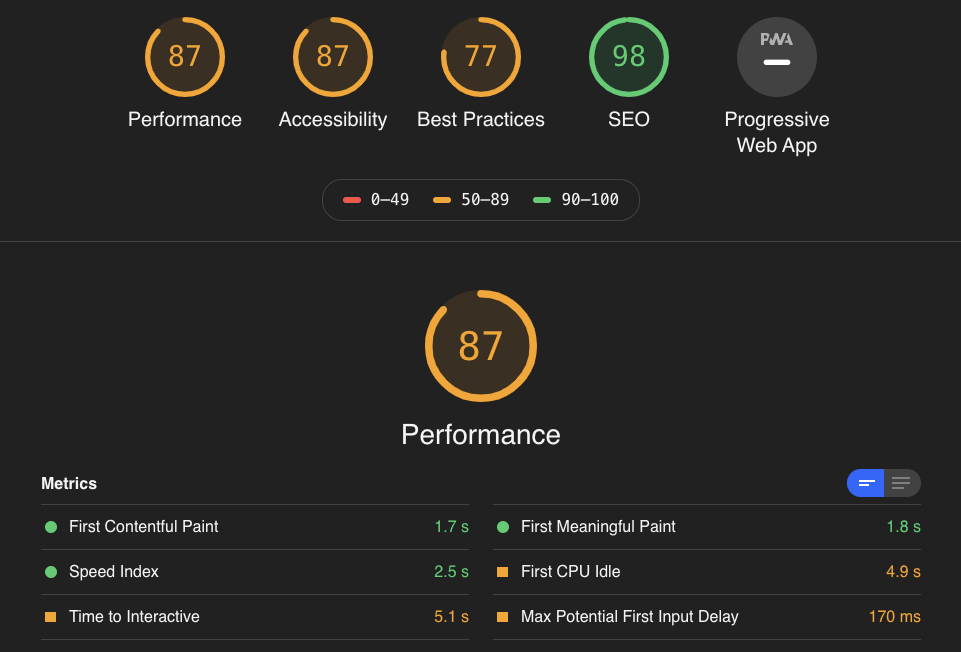
Task: Switch Metrics to expanded description view
Action: (902, 484)
